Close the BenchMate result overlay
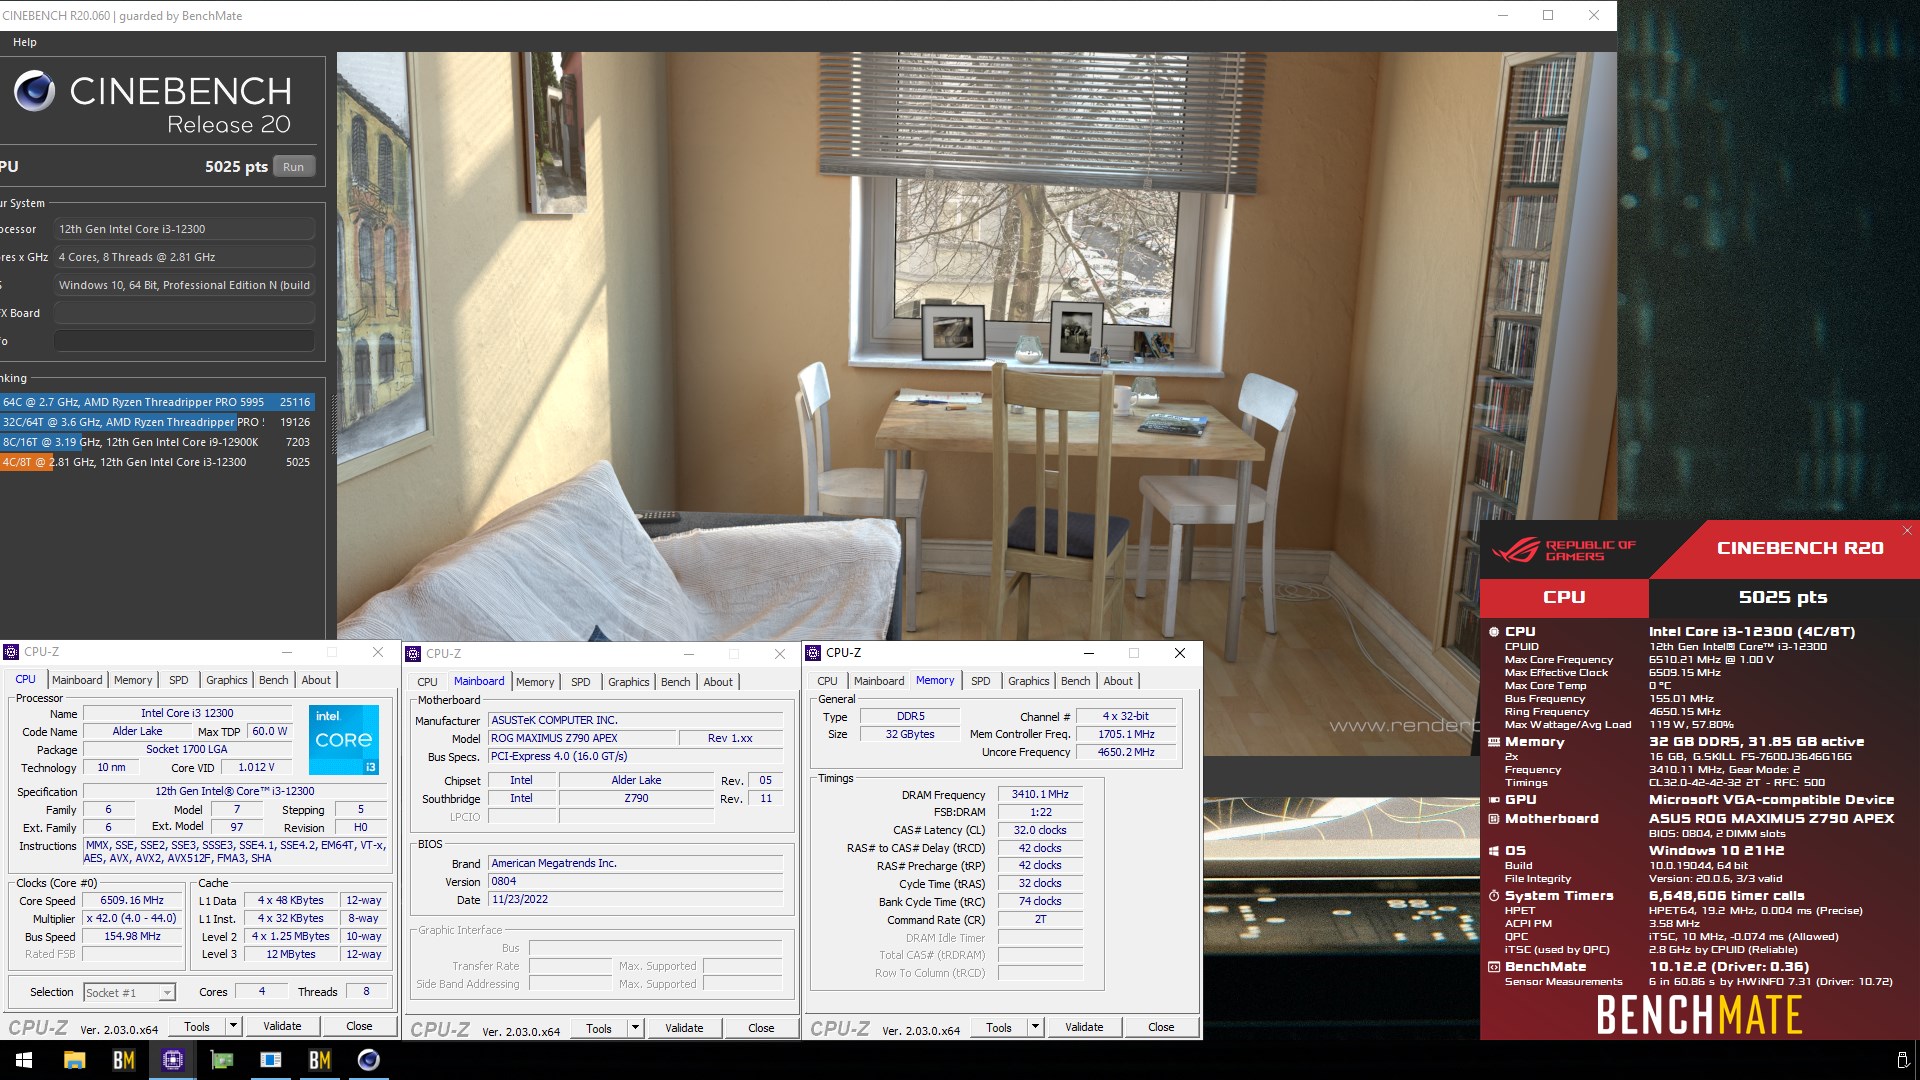The image size is (1920, 1080). coord(1907,531)
